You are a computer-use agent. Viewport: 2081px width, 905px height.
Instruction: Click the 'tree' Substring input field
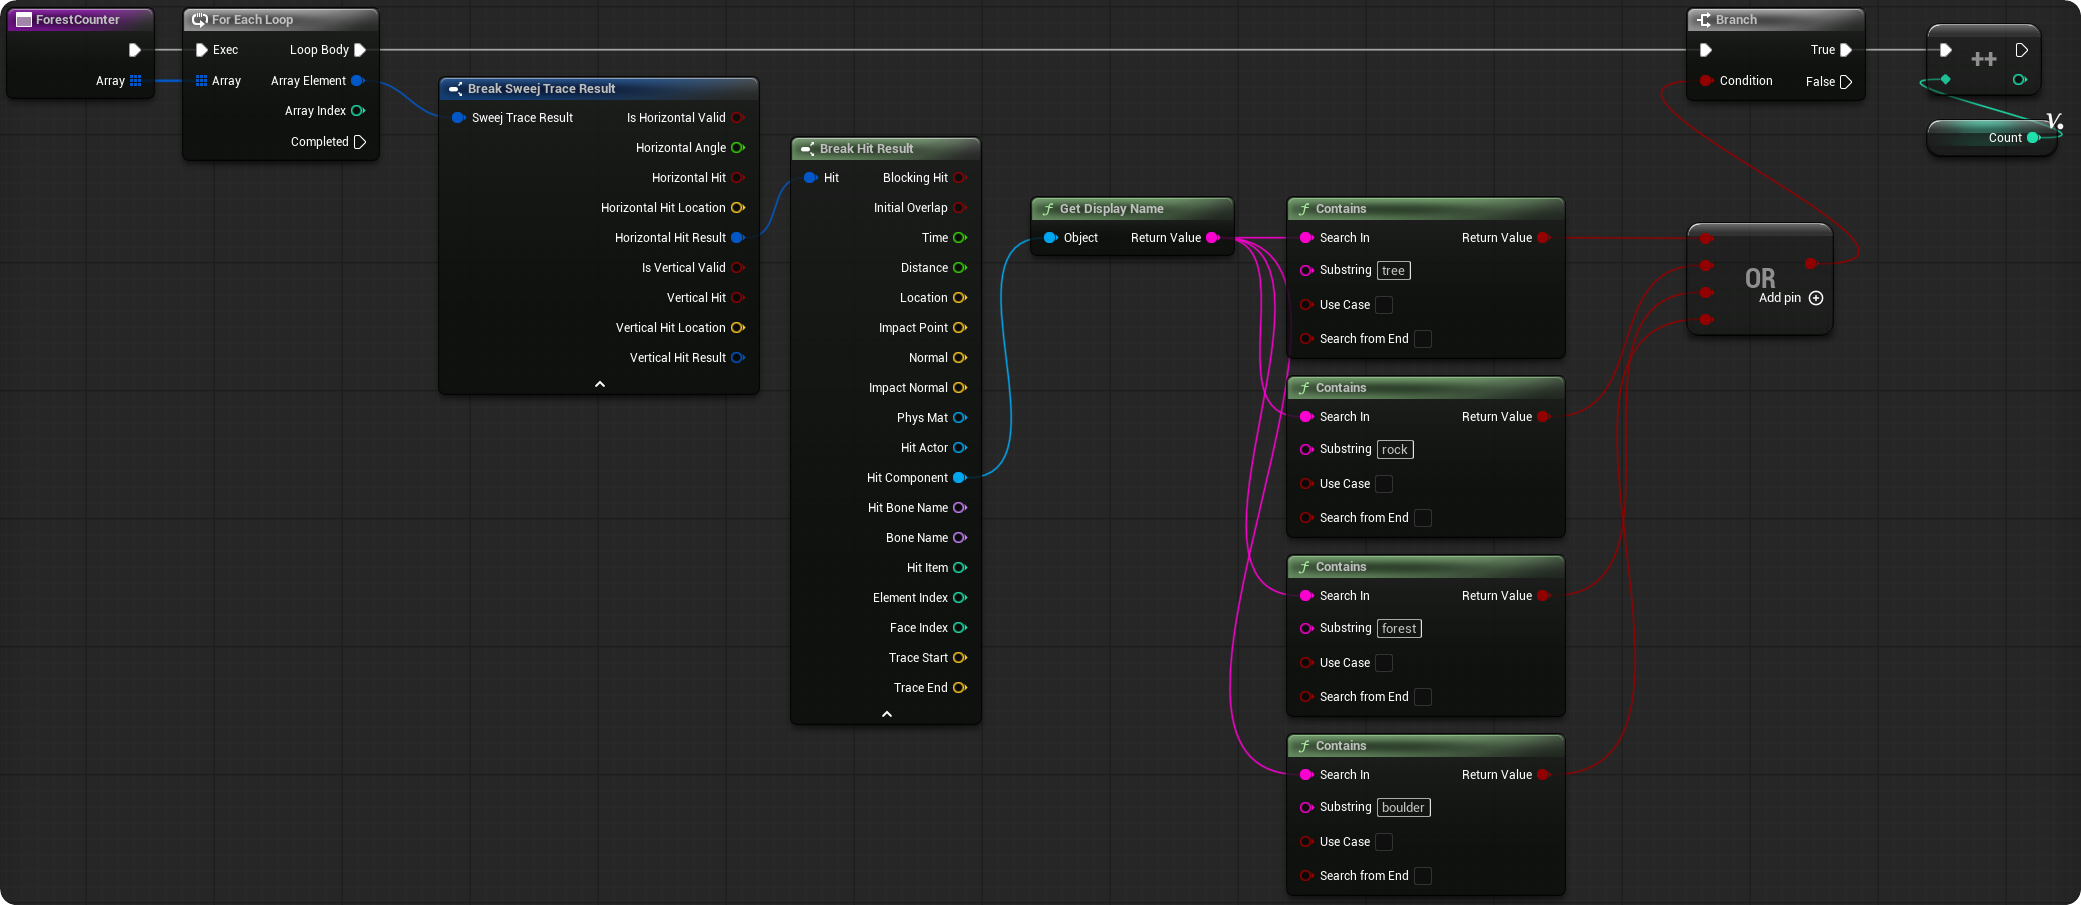click(1394, 271)
